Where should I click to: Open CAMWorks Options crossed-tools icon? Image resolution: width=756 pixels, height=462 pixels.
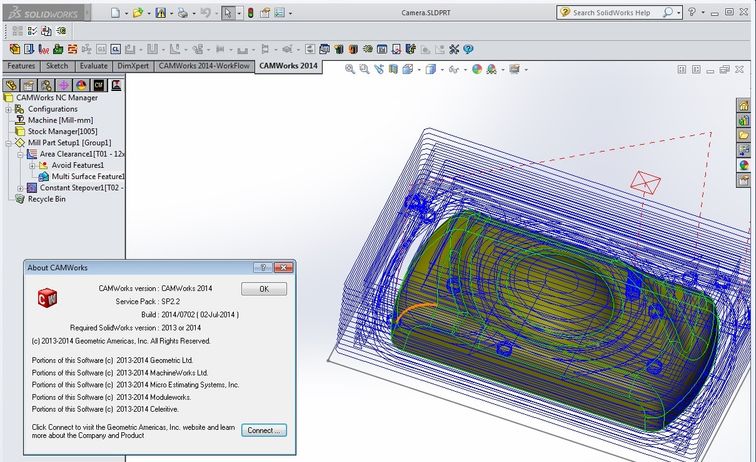coord(454,49)
